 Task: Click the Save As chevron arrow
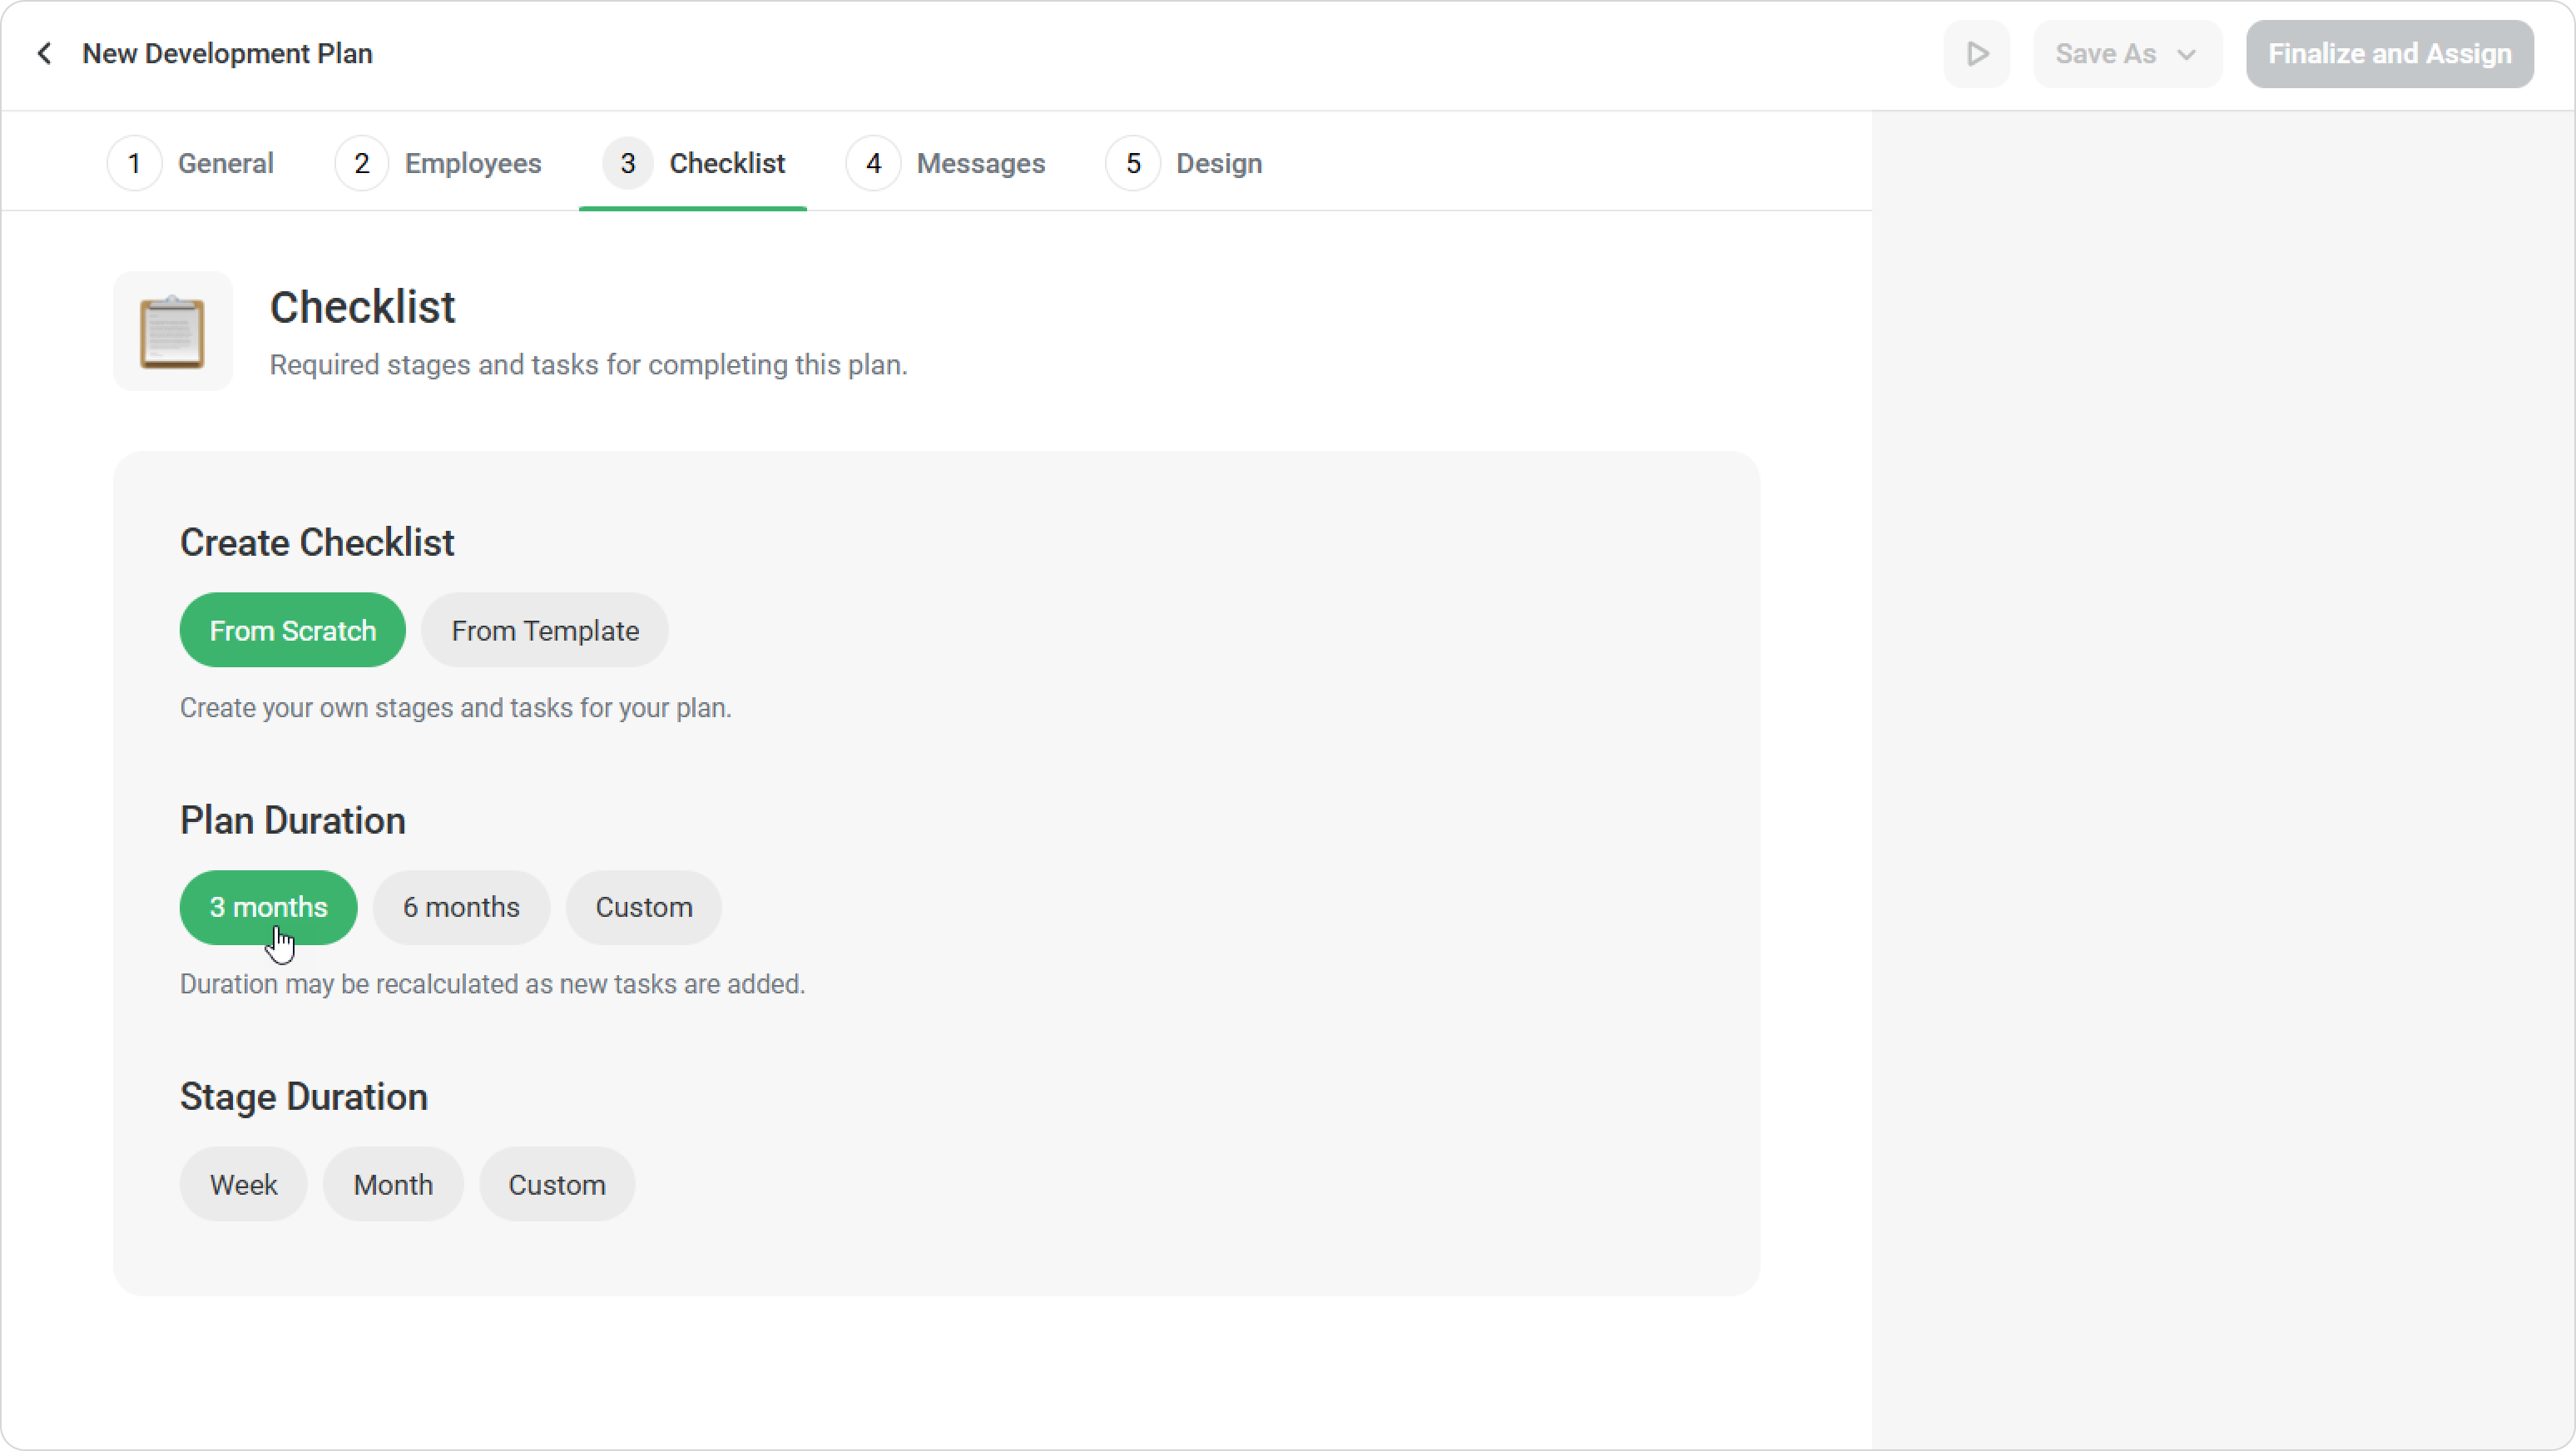coord(2186,55)
